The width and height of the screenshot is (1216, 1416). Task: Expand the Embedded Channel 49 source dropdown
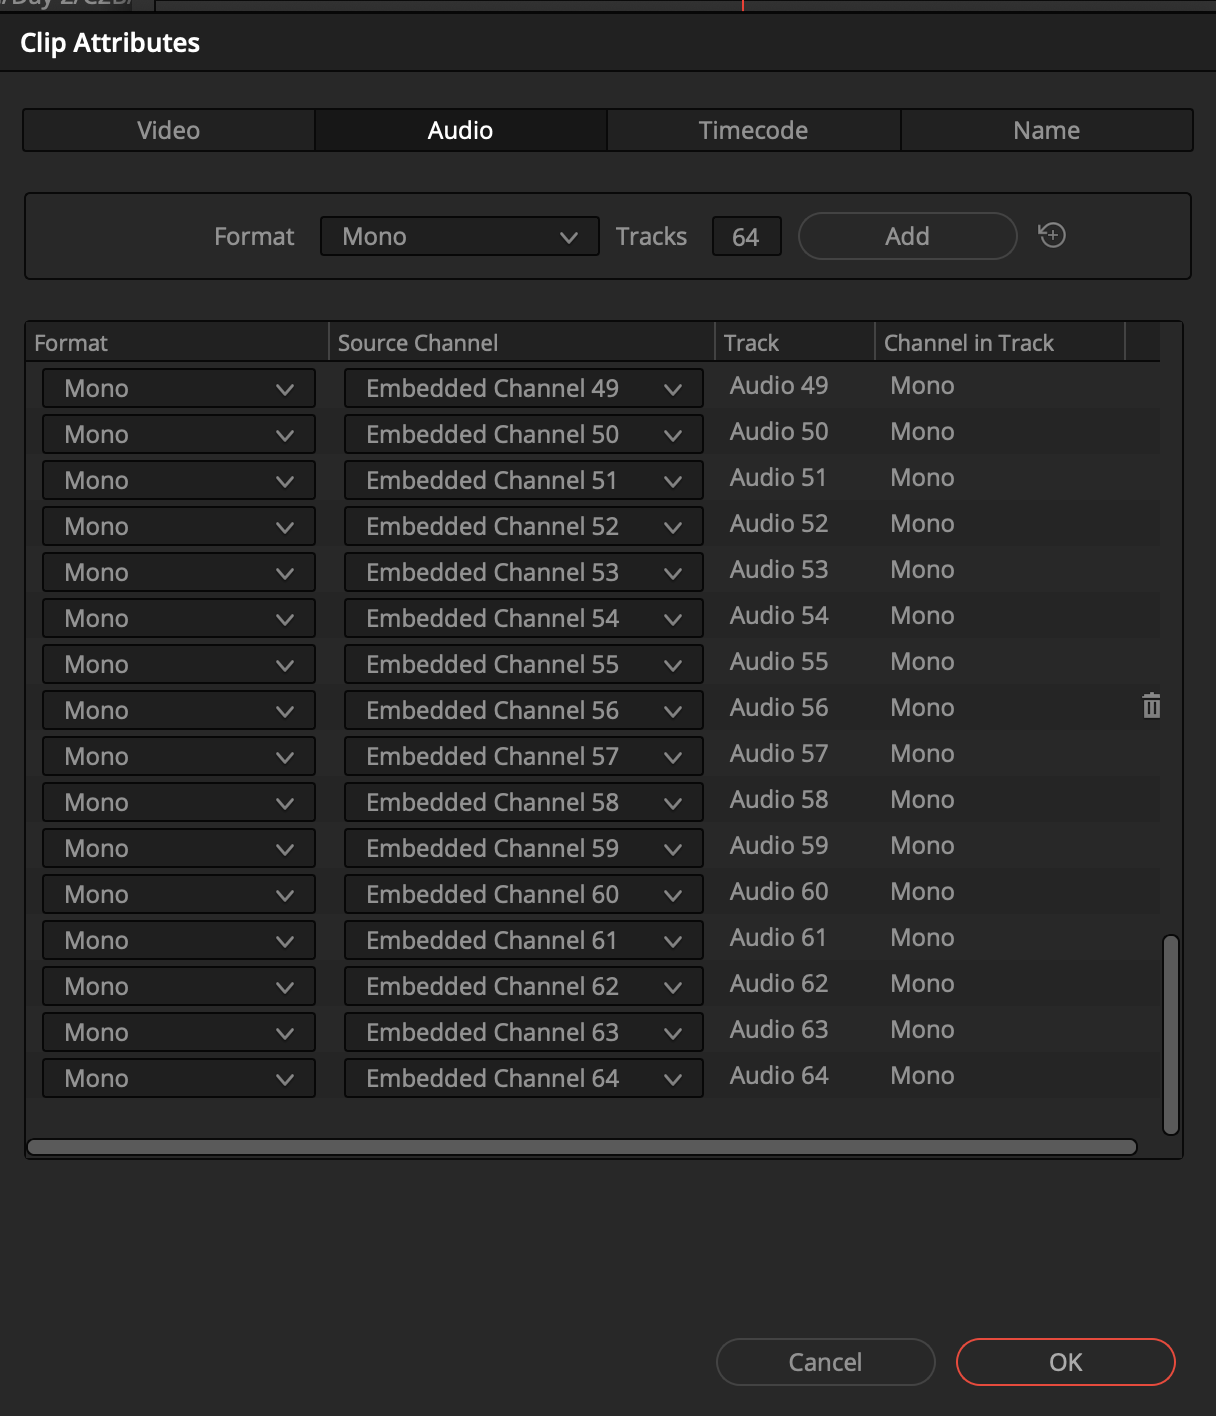(x=523, y=389)
